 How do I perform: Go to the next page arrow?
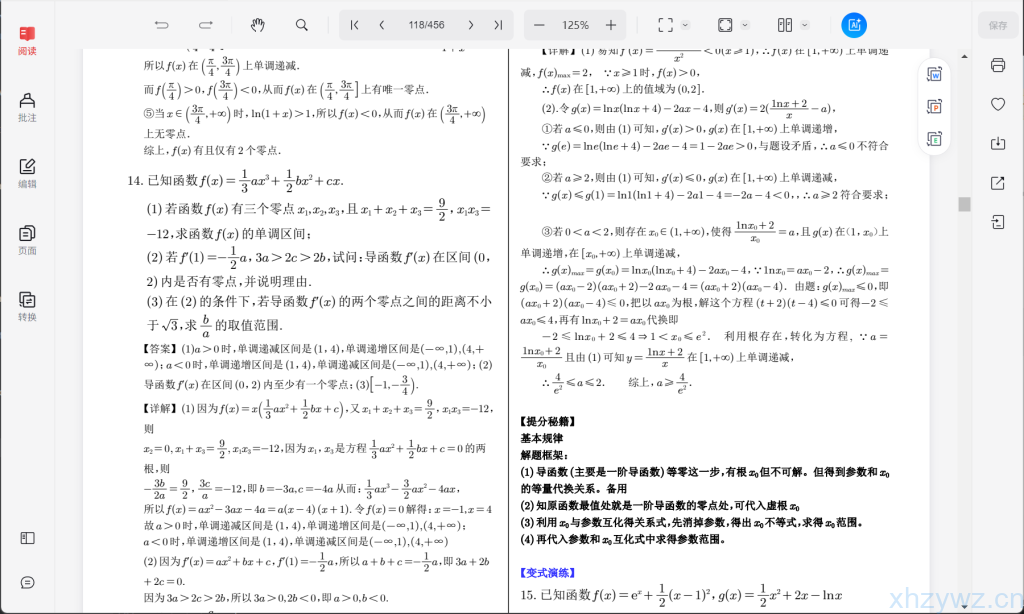tap(469, 25)
